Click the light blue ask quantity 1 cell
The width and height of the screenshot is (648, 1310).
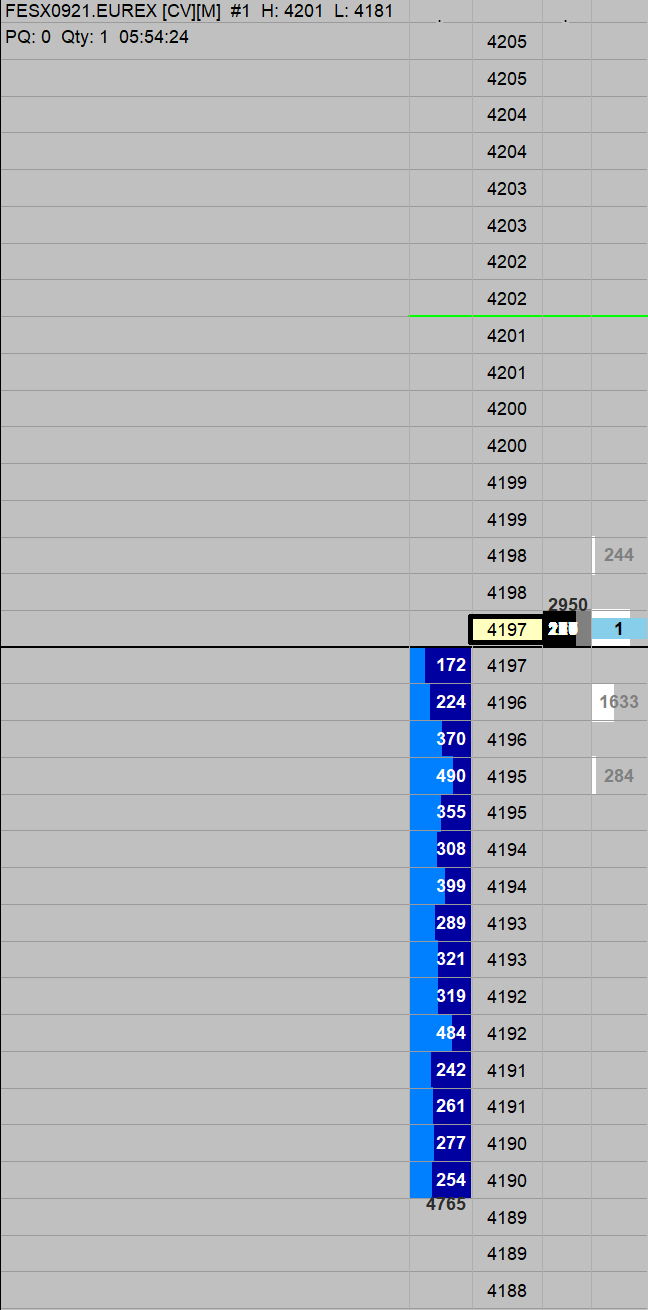(619, 629)
